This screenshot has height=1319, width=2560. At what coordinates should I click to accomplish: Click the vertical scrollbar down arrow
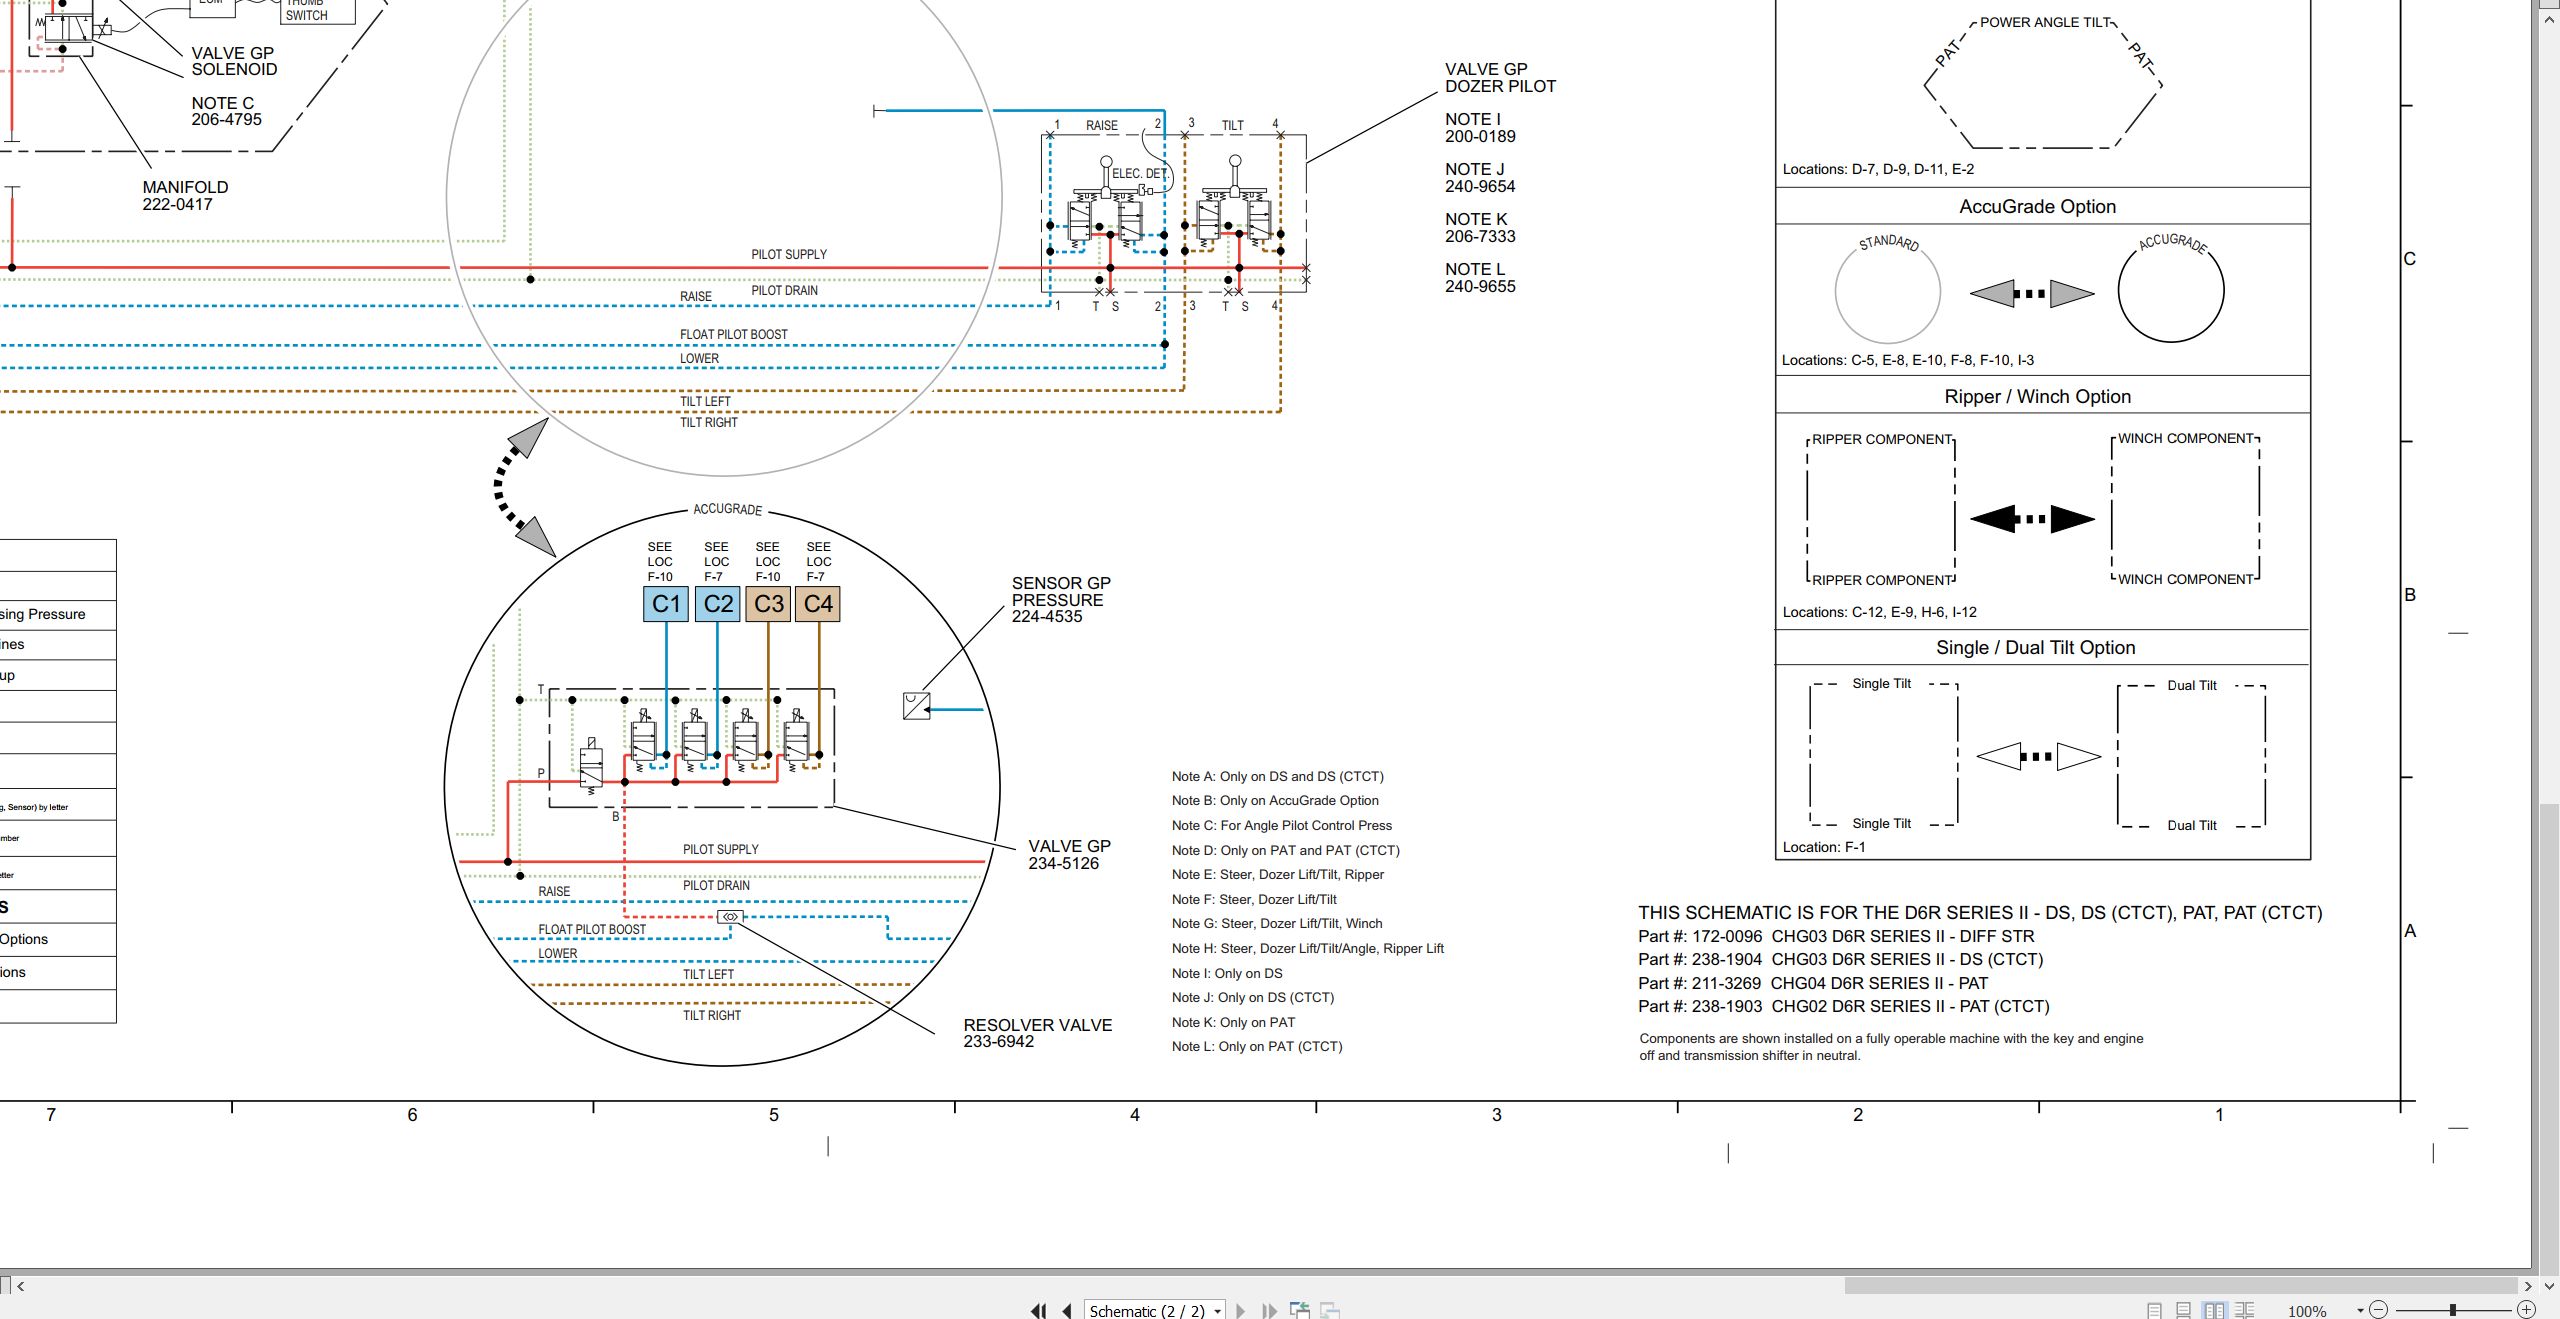[x=2548, y=1286]
